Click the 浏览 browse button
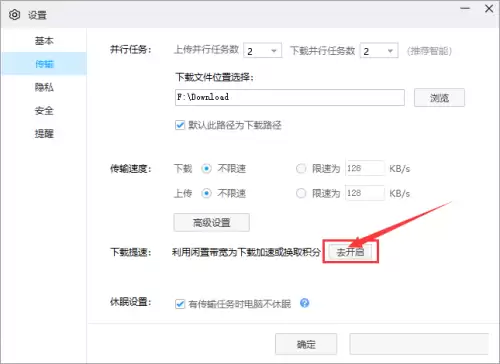This screenshot has width=500, height=364. pyautogui.click(x=439, y=98)
